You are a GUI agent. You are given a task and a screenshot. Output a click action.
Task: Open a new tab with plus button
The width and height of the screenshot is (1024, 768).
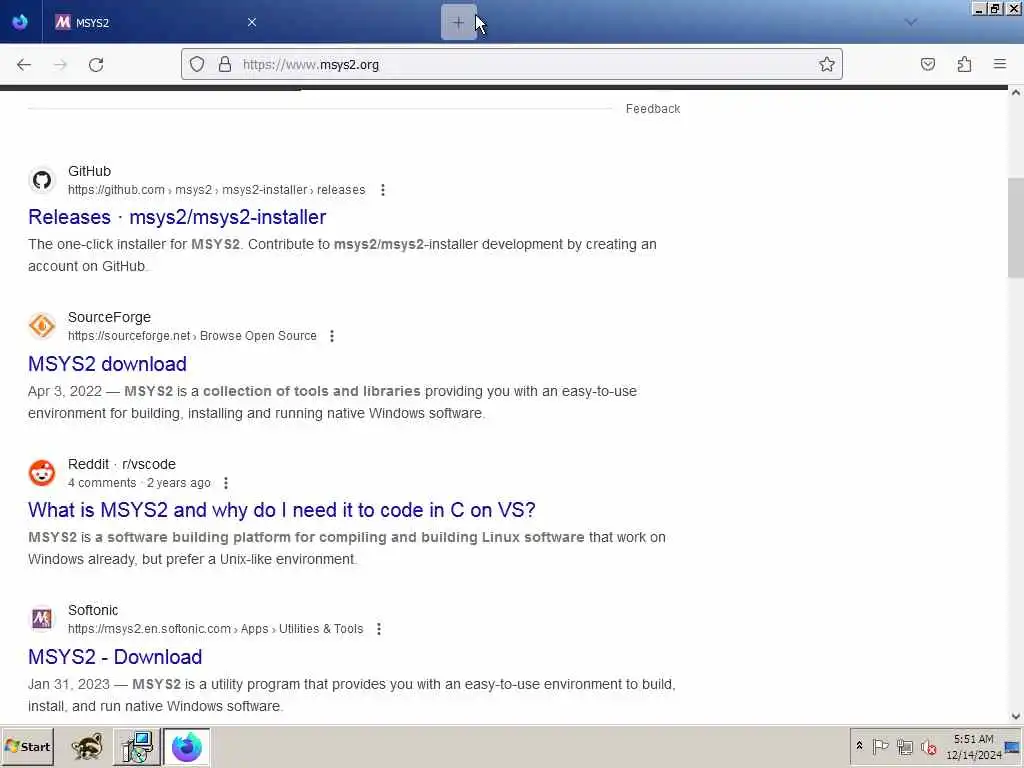click(458, 23)
